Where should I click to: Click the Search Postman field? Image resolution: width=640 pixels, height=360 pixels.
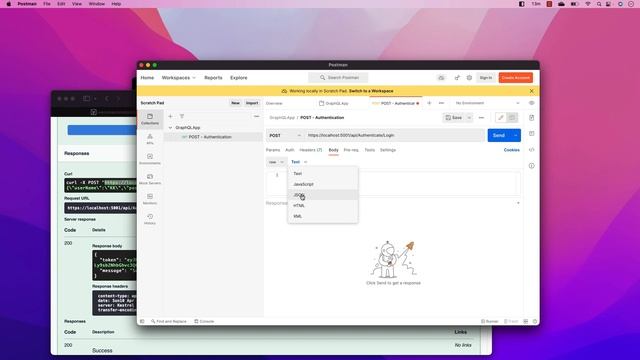(x=338, y=78)
